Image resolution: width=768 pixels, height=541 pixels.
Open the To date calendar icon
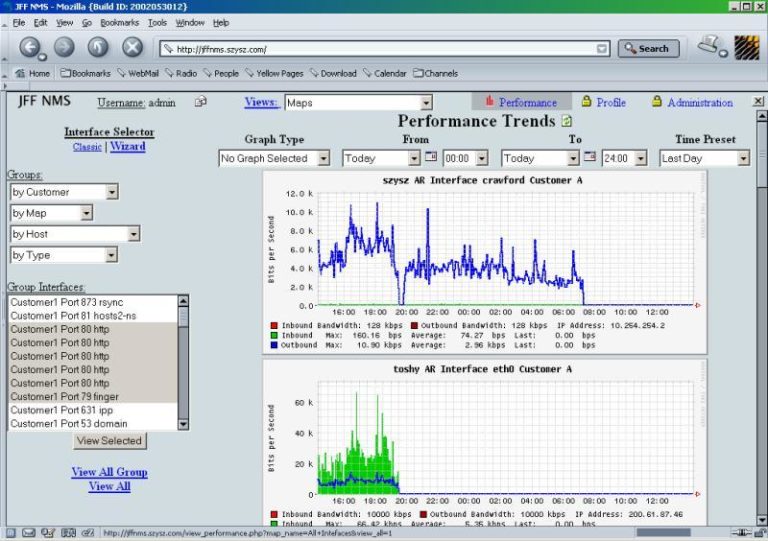tap(590, 157)
